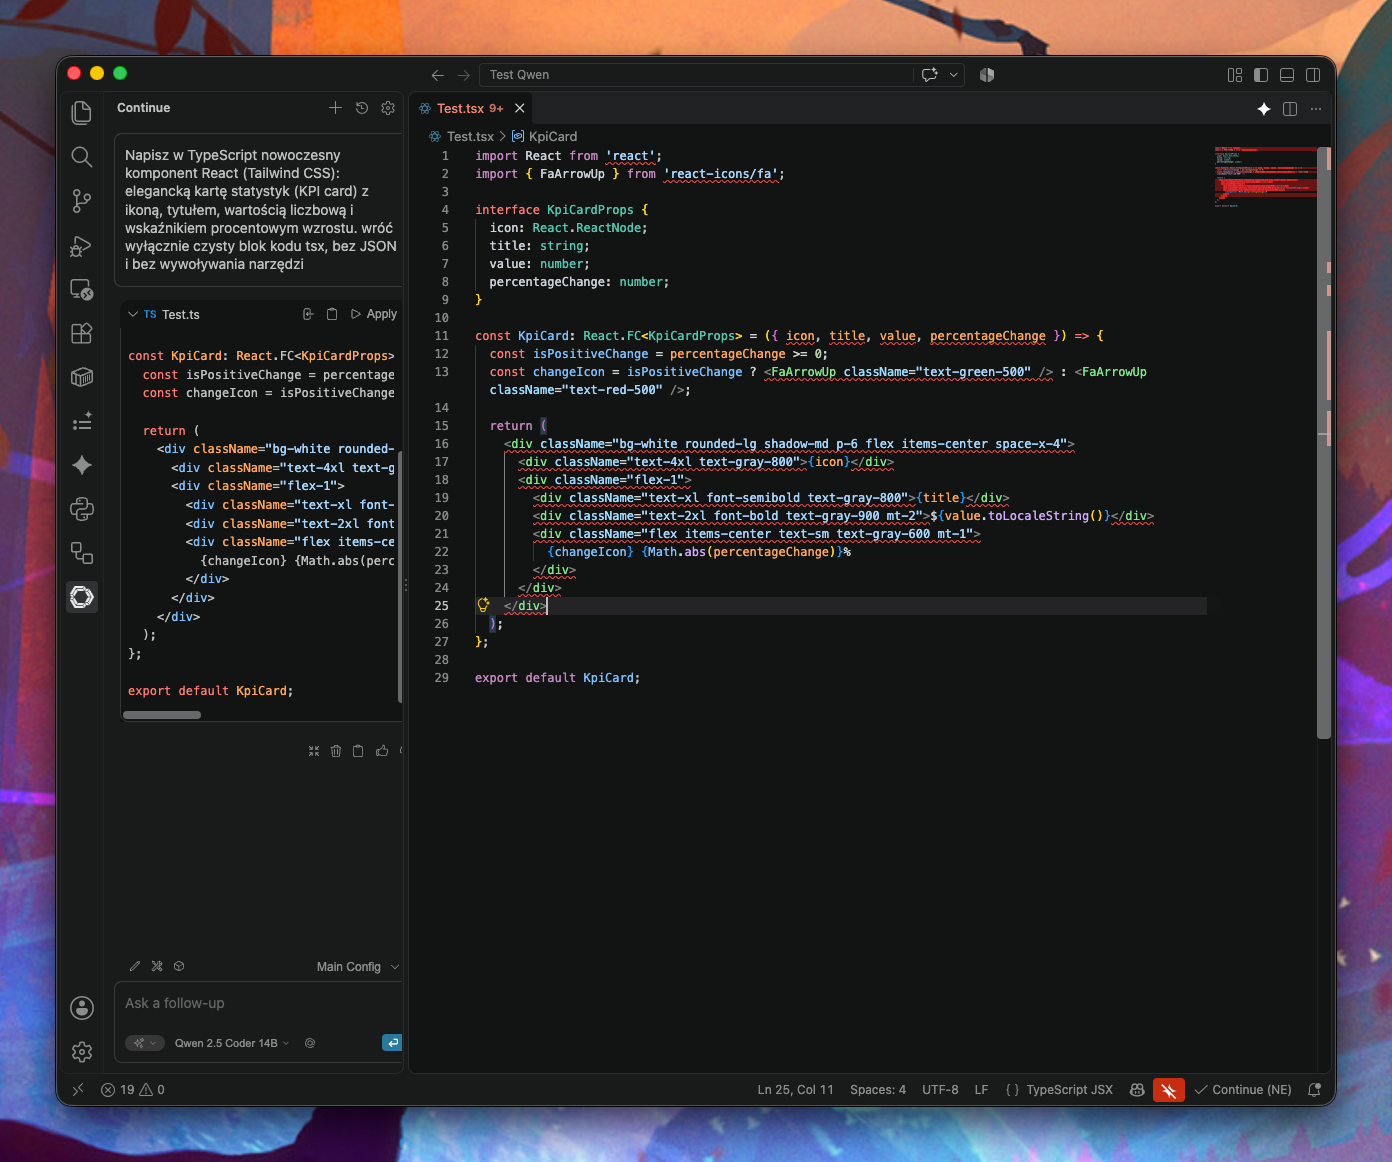Copy the Test.ts code block
The image size is (1392, 1162).
point(332,314)
